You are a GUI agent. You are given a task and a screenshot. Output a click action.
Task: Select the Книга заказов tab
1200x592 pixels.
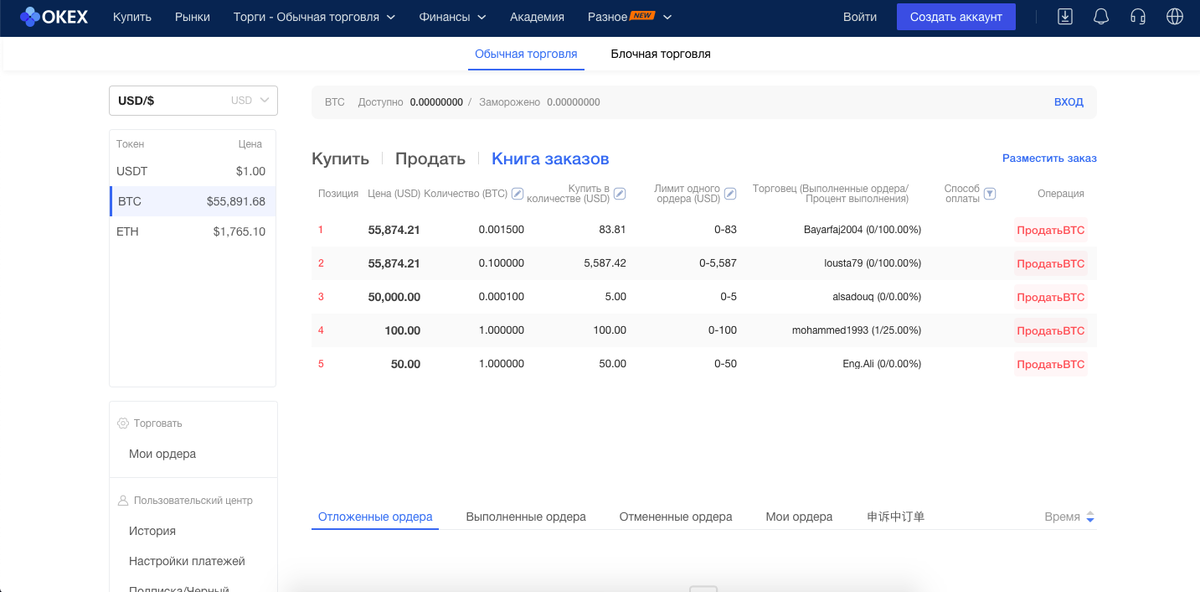click(550, 159)
